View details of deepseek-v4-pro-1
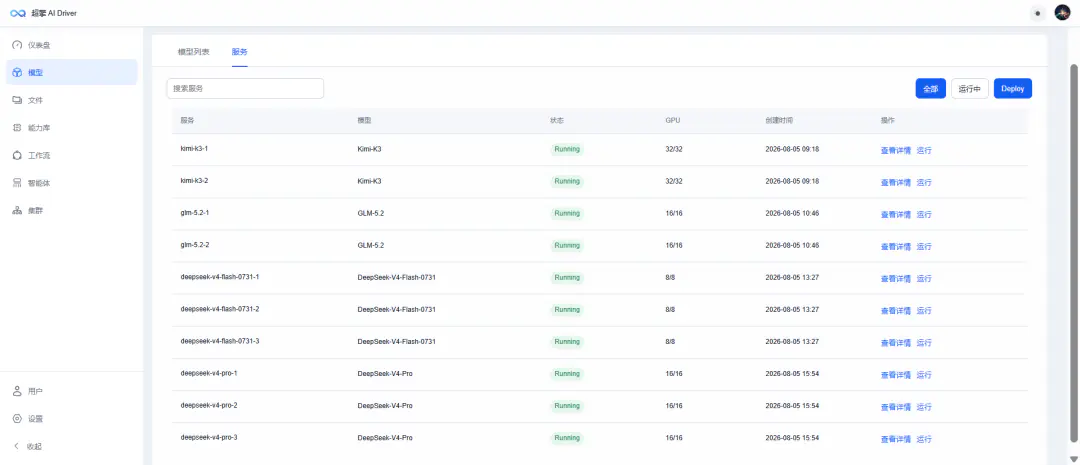 (x=895, y=375)
